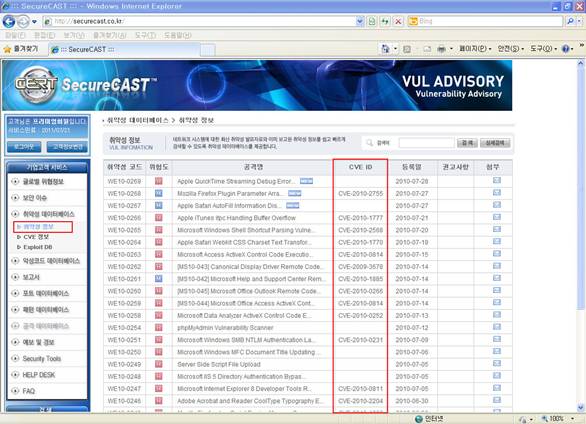
Task: Open the 도구(O) toolbar dropdown
Action: click(x=544, y=49)
